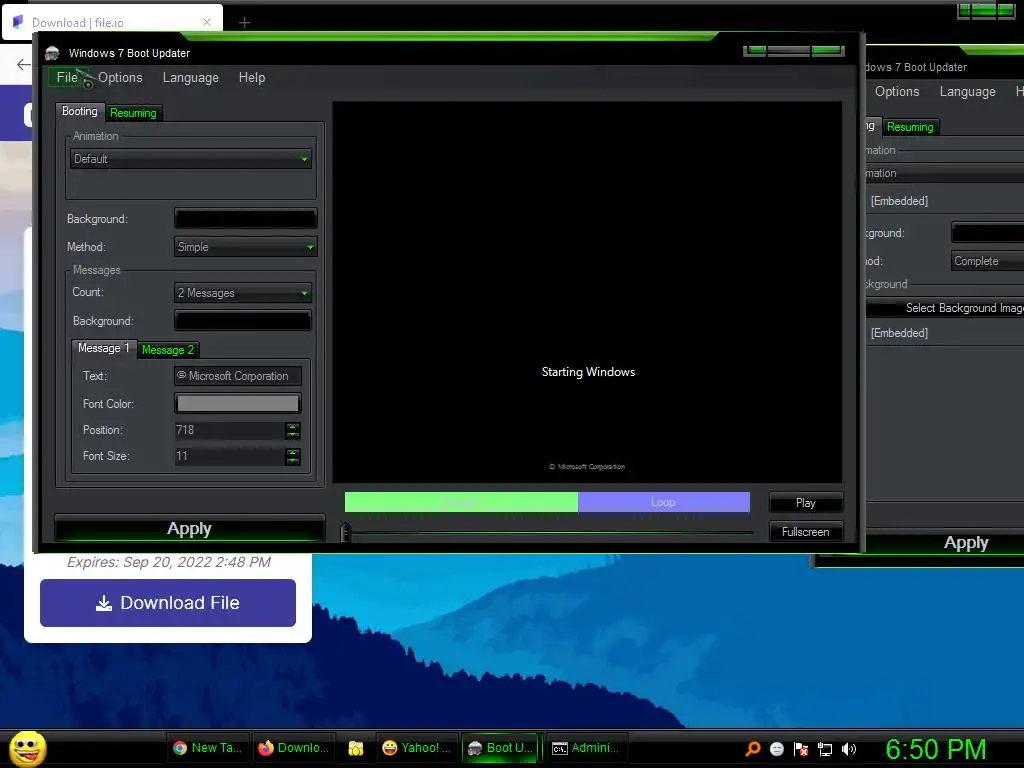Screen dimensions: 1024x768
Task: Open Options menu in background Boot Updater window
Action: (897, 91)
